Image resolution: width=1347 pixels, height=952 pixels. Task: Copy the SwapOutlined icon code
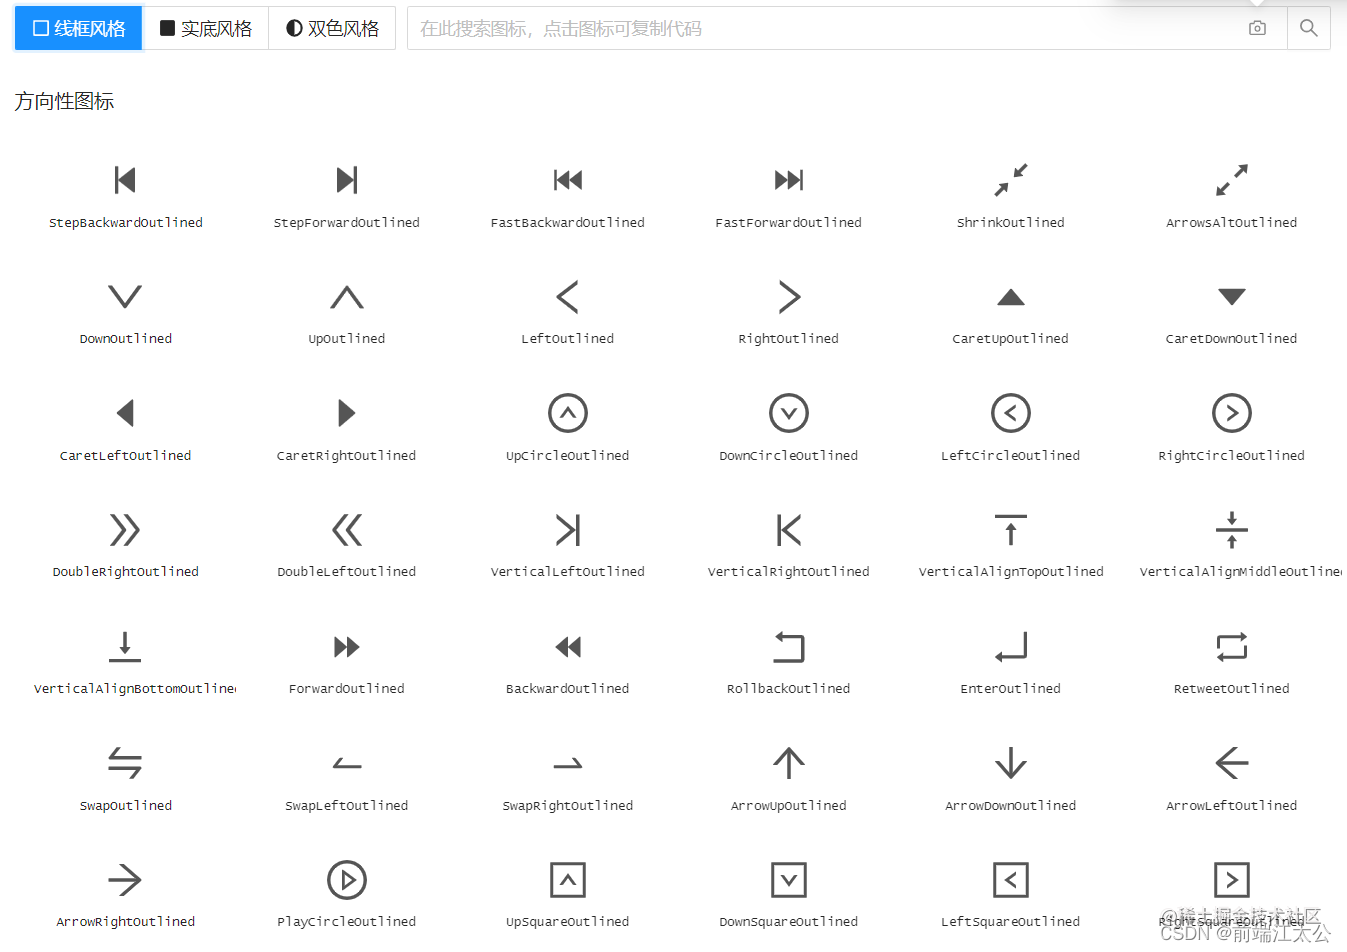pyautogui.click(x=125, y=763)
